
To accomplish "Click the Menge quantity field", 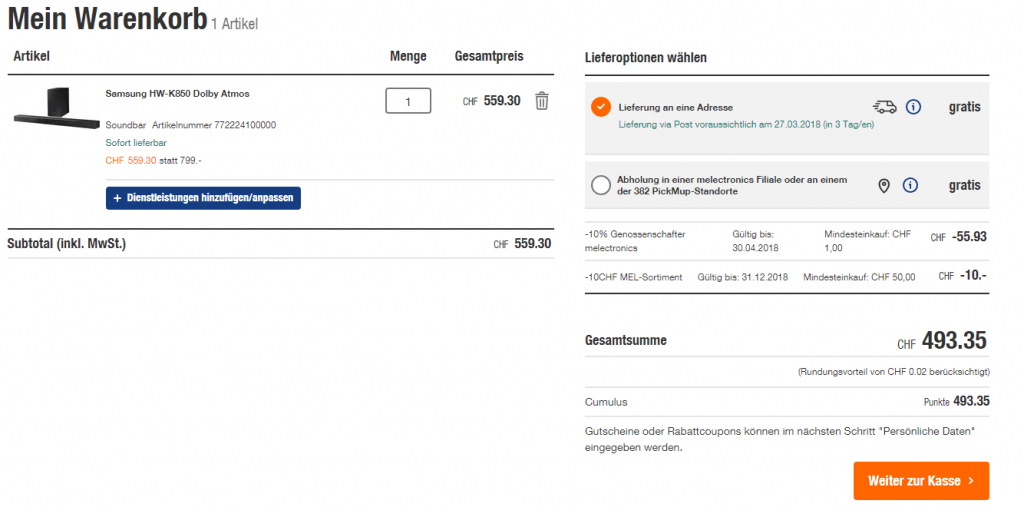I will (x=408, y=101).
